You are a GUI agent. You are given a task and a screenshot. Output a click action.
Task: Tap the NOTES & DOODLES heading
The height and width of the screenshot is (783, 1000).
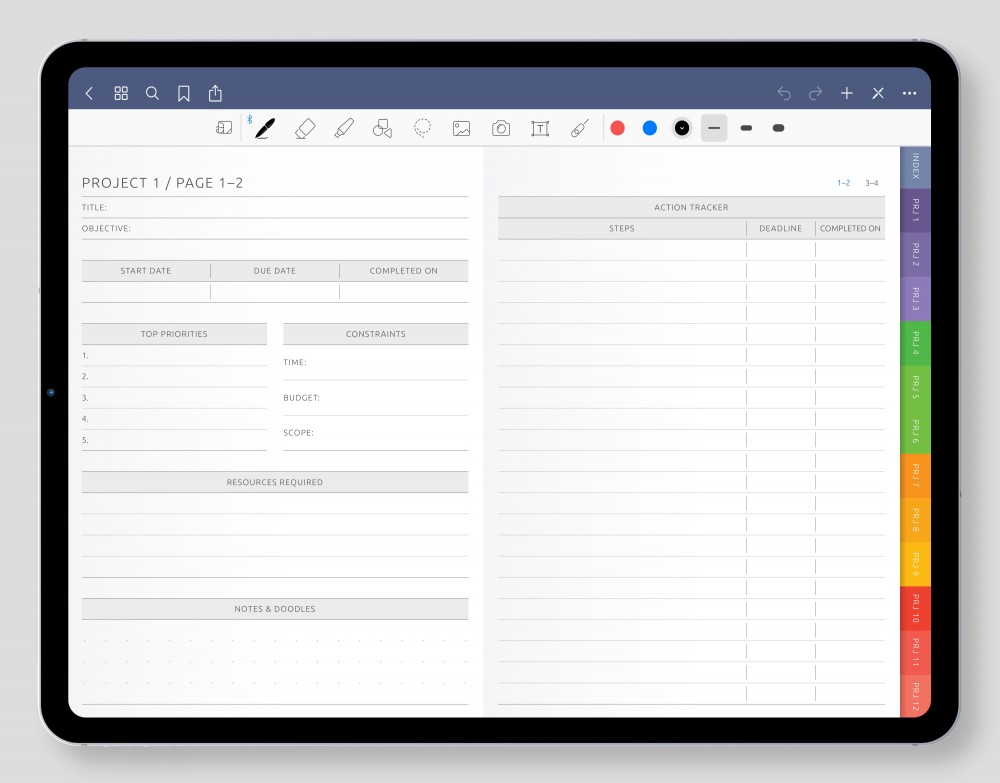click(x=275, y=609)
